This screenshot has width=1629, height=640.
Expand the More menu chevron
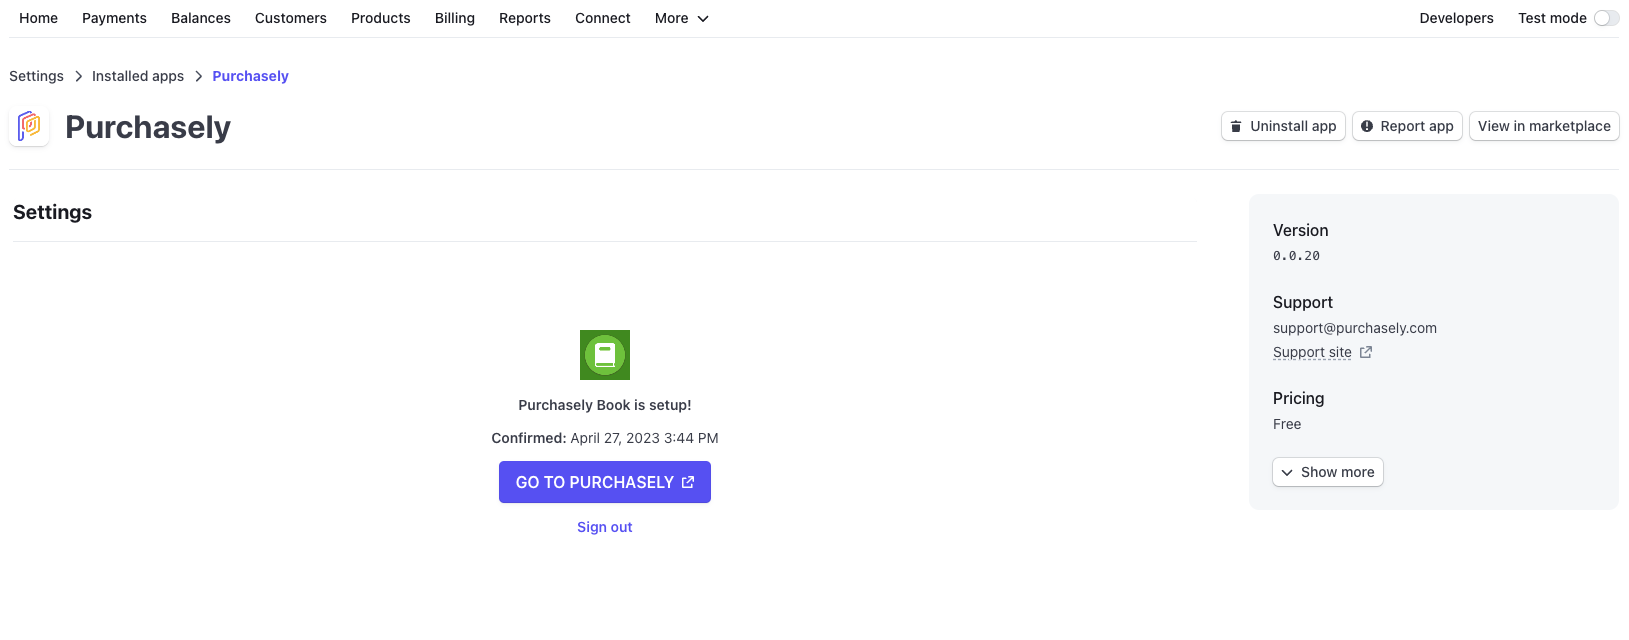pyautogui.click(x=703, y=19)
